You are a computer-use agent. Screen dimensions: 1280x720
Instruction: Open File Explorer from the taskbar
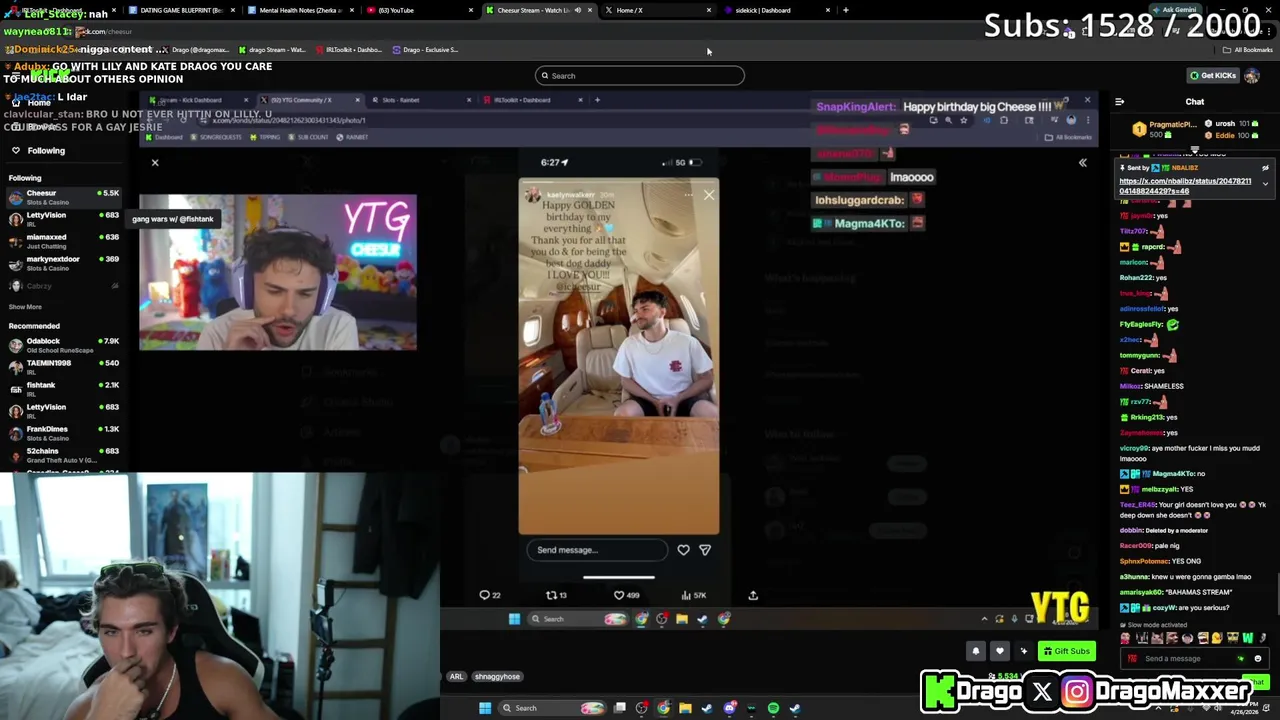tap(685, 708)
